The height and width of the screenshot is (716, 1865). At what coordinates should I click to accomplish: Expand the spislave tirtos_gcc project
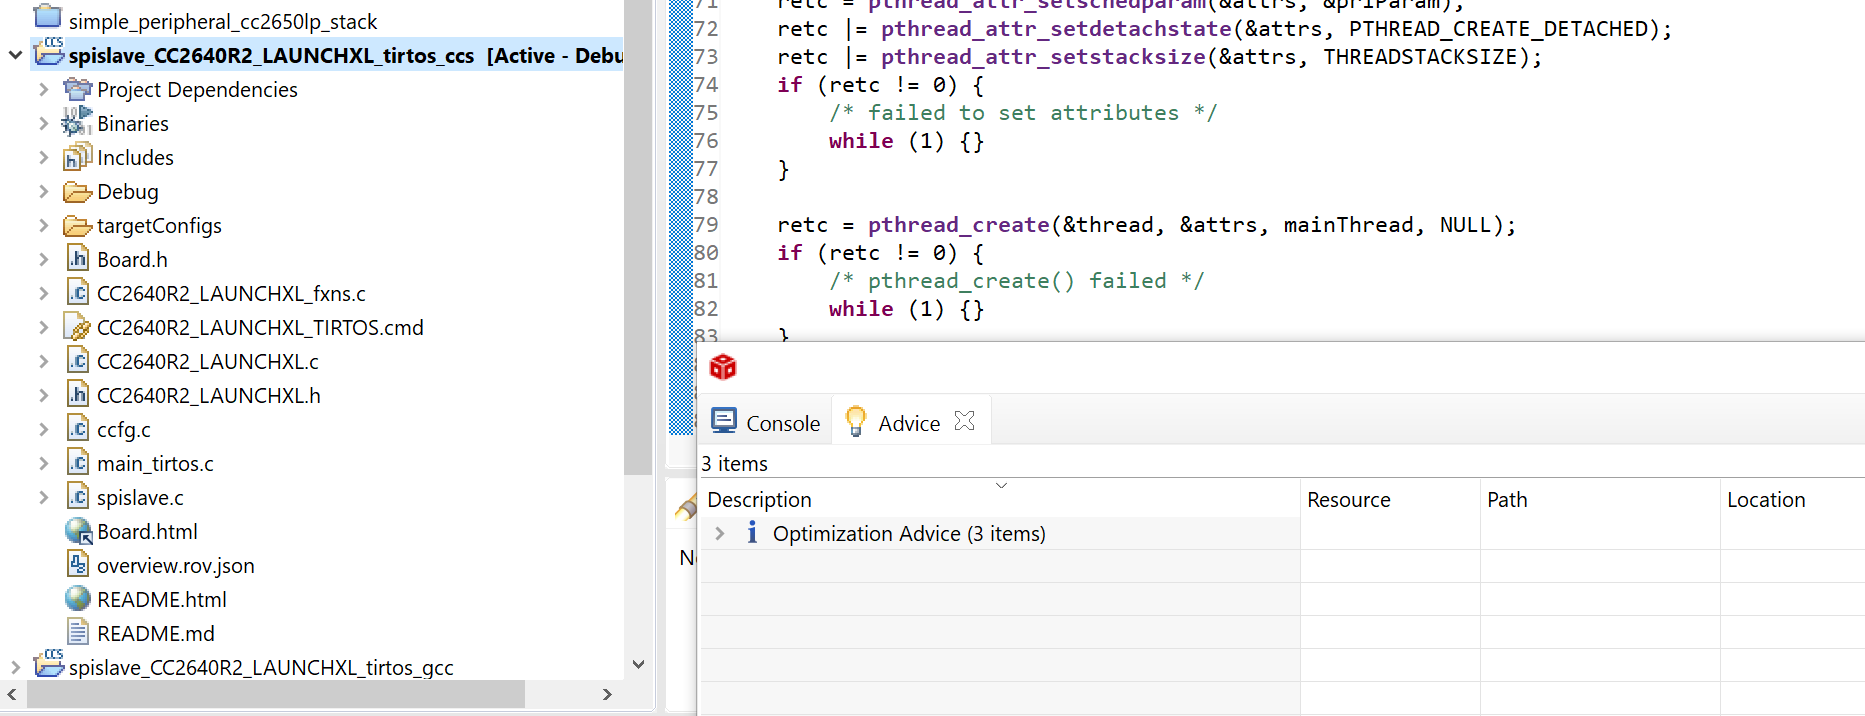pos(15,667)
